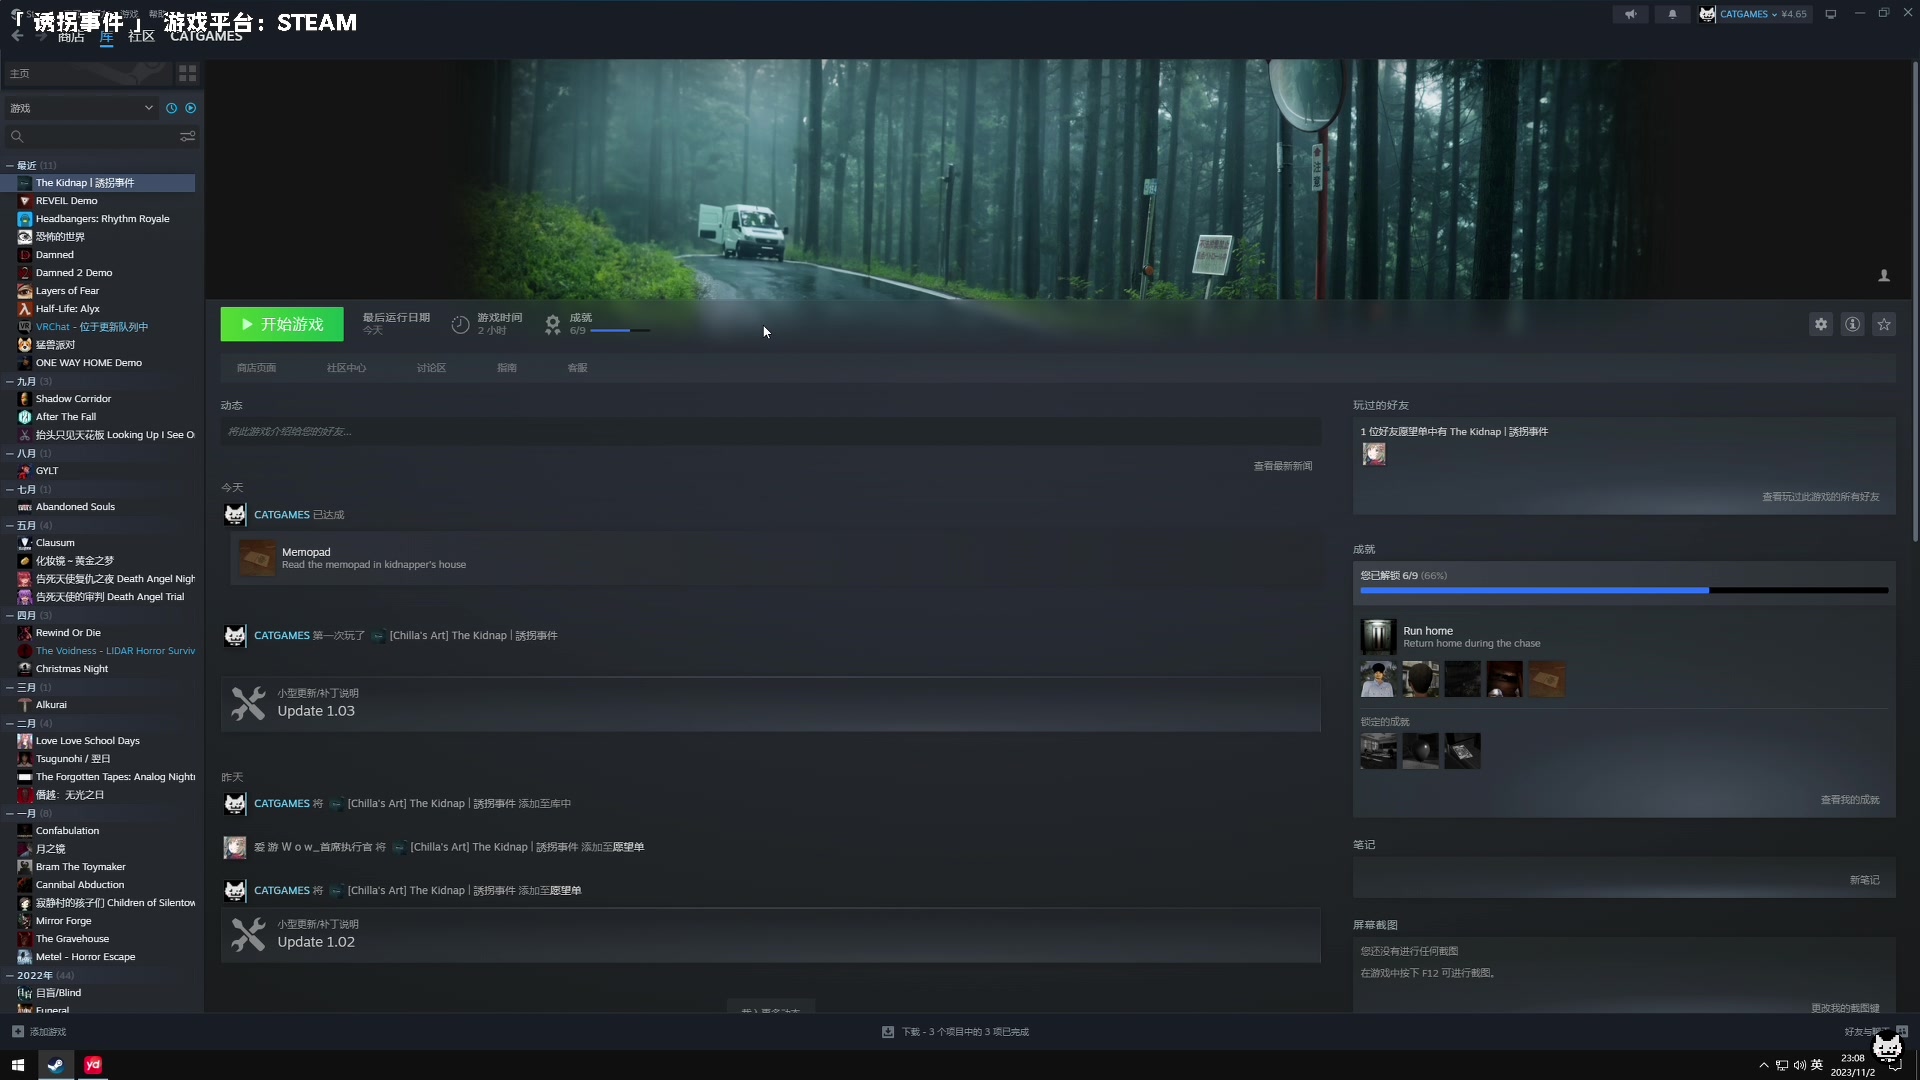Switch to collections grid view icon
The width and height of the screenshot is (1920, 1080).
187,73
